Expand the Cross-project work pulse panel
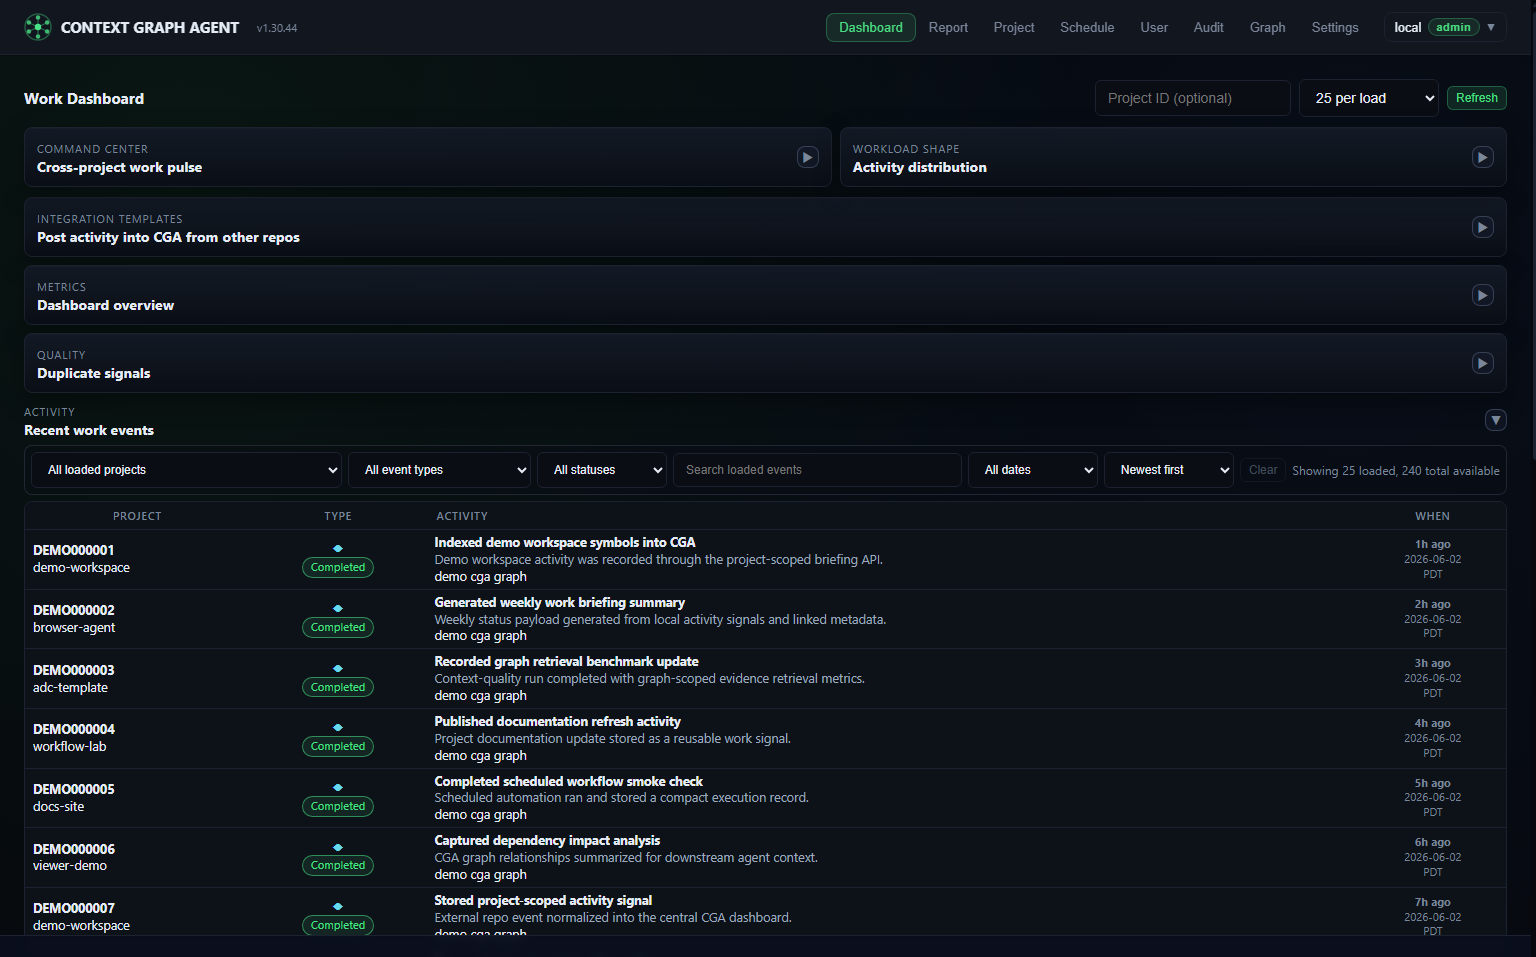1536x957 pixels. tap(808, 157)
